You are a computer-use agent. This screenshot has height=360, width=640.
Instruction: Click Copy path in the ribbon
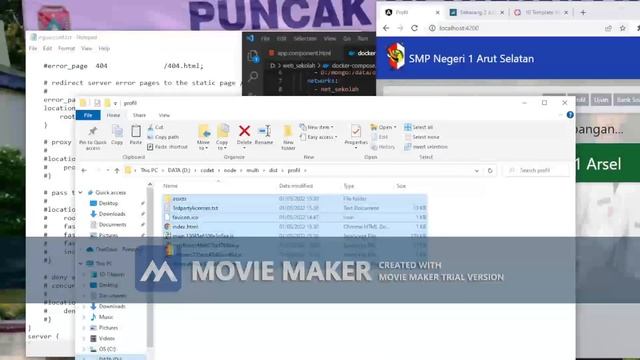tap(163, 137)
